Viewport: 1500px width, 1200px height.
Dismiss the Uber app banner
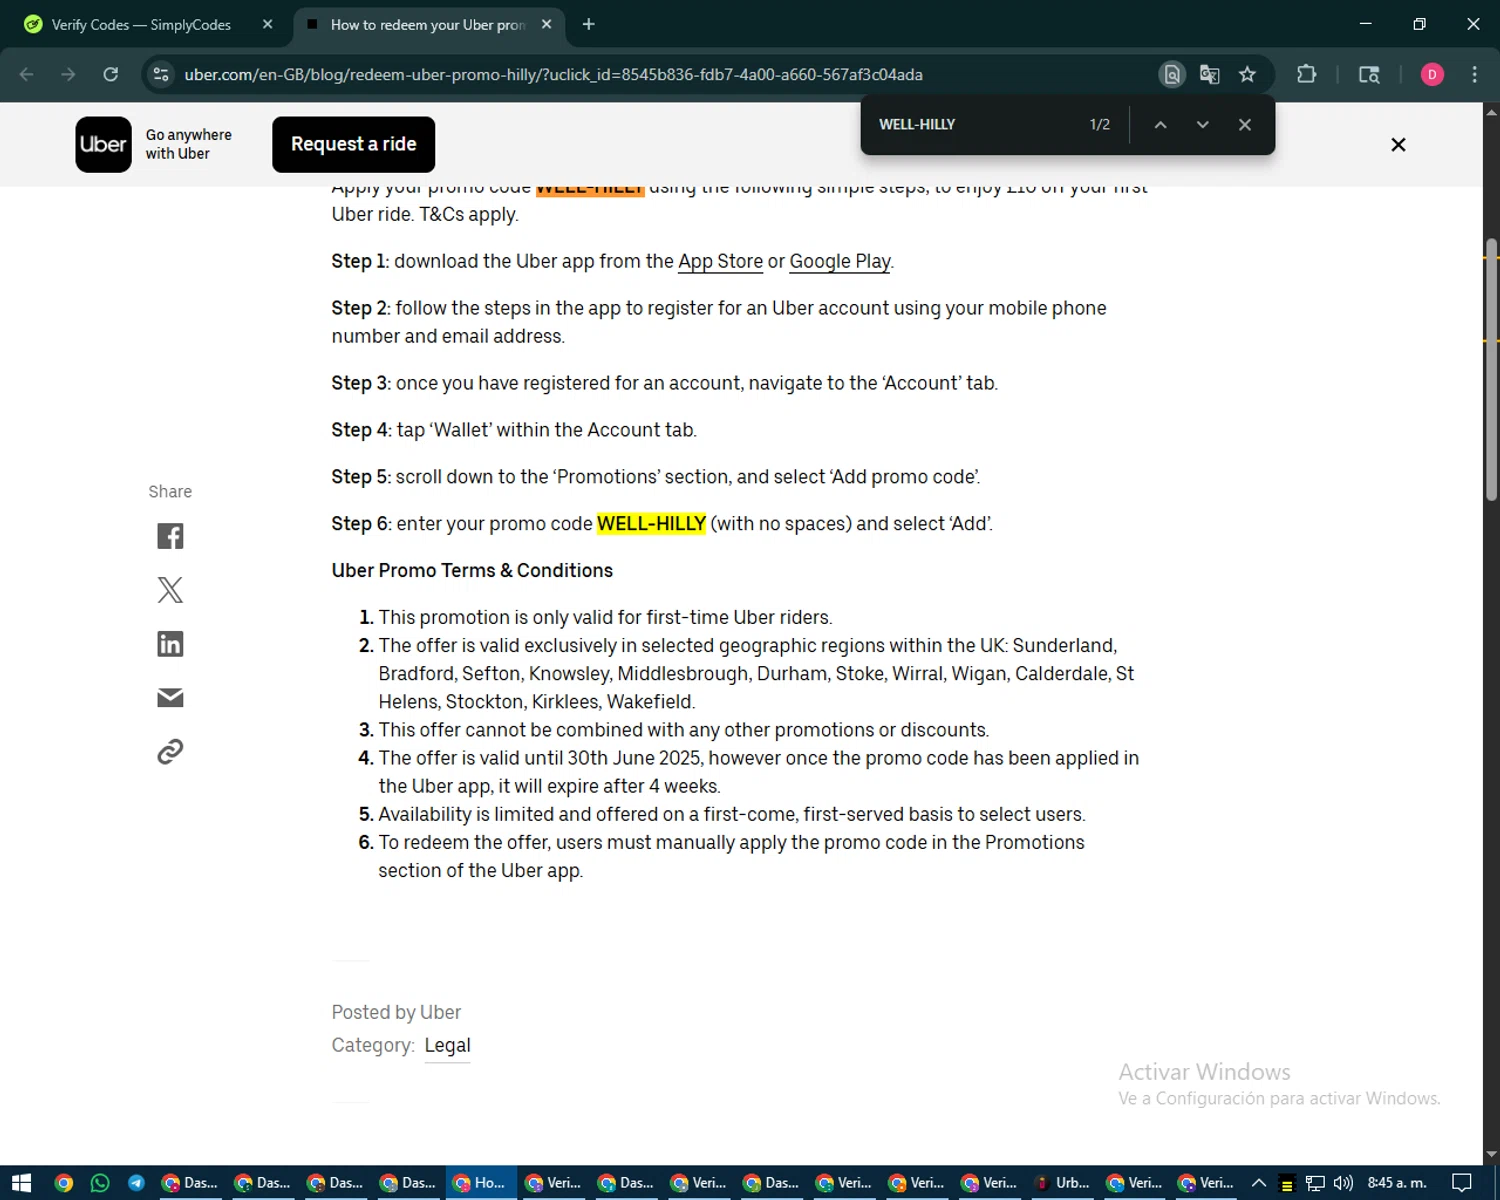(1398, 145)
